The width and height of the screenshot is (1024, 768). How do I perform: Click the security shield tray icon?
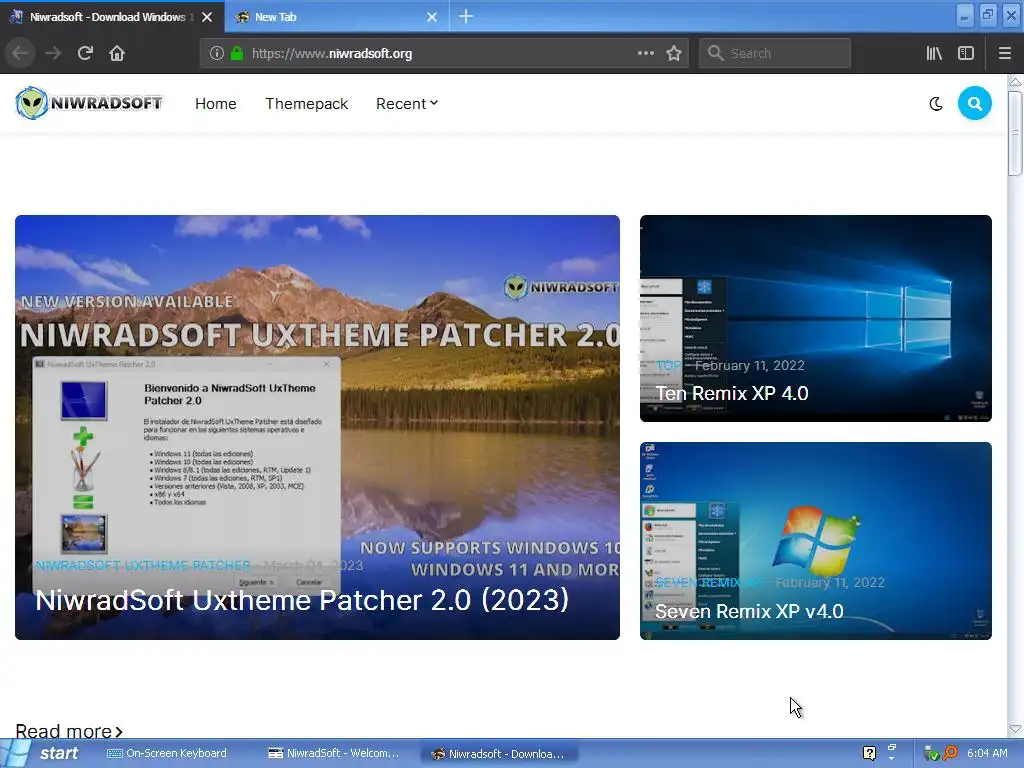pyautogui.click(x=931, y=754)
